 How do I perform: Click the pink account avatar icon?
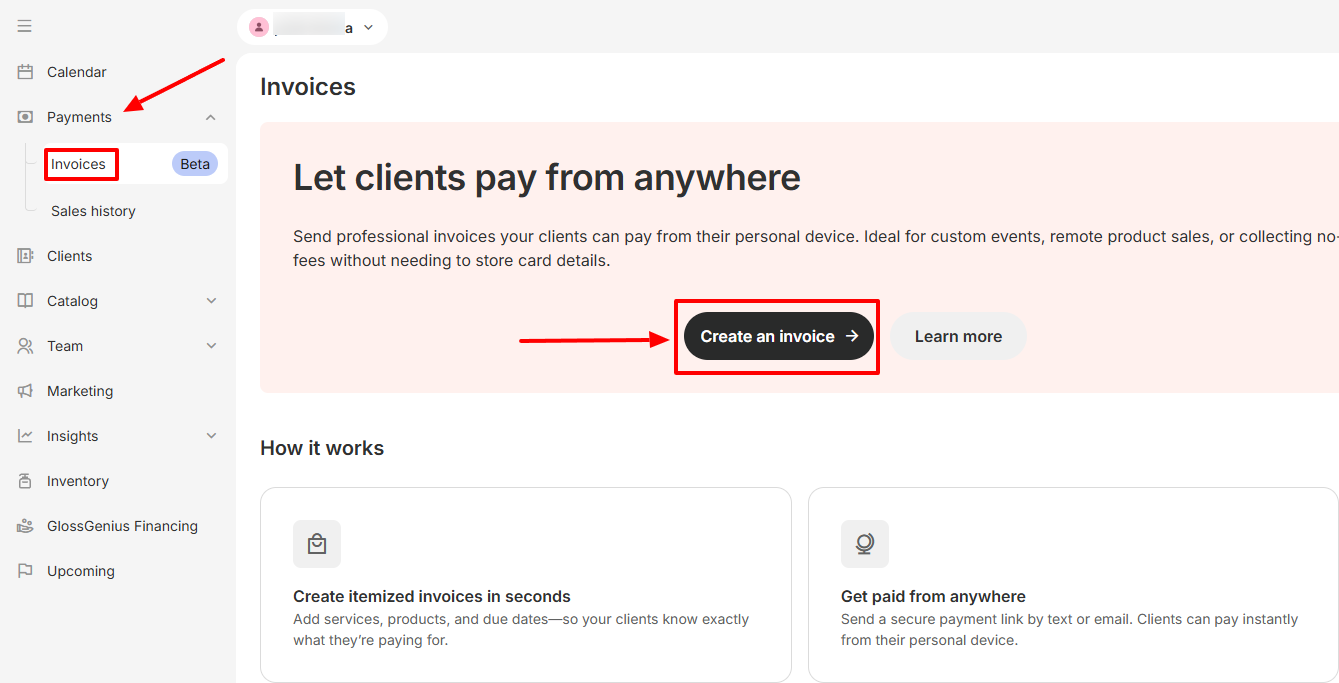coord(259,27)
